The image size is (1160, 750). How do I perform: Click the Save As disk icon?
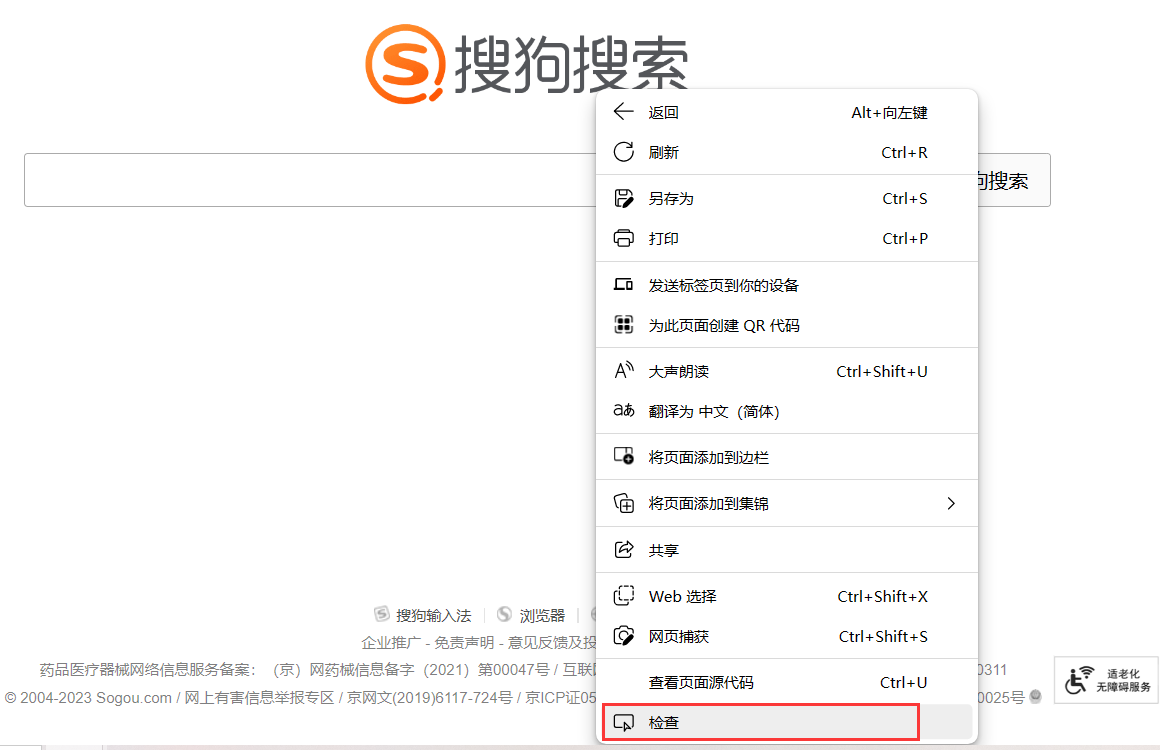point(624,198)
